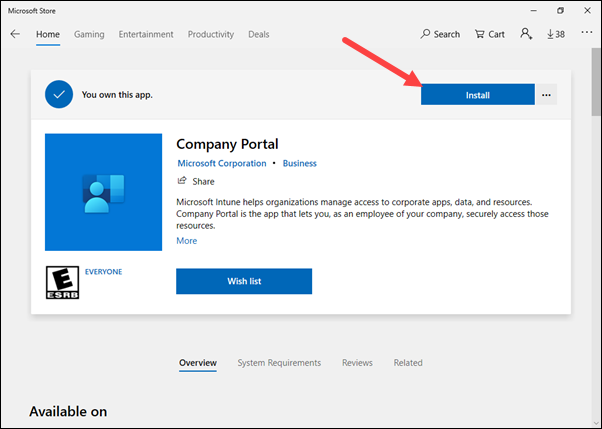Select the Related tab

pyautogui.click(x=408, y=363)
